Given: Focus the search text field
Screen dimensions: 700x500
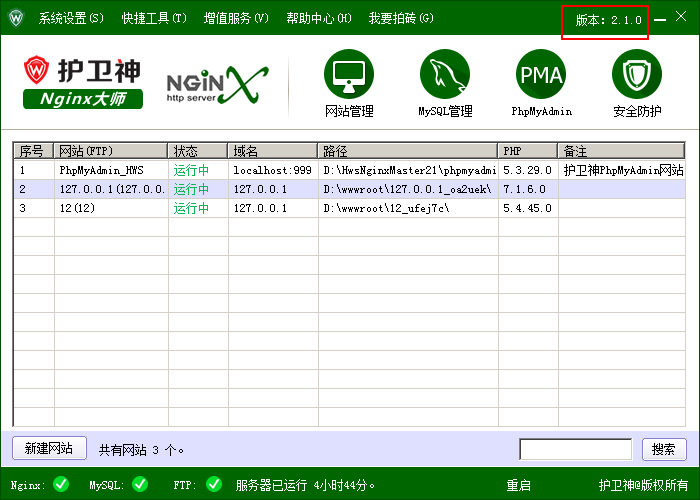Looking at the screenshot, I should coord(575,449).
